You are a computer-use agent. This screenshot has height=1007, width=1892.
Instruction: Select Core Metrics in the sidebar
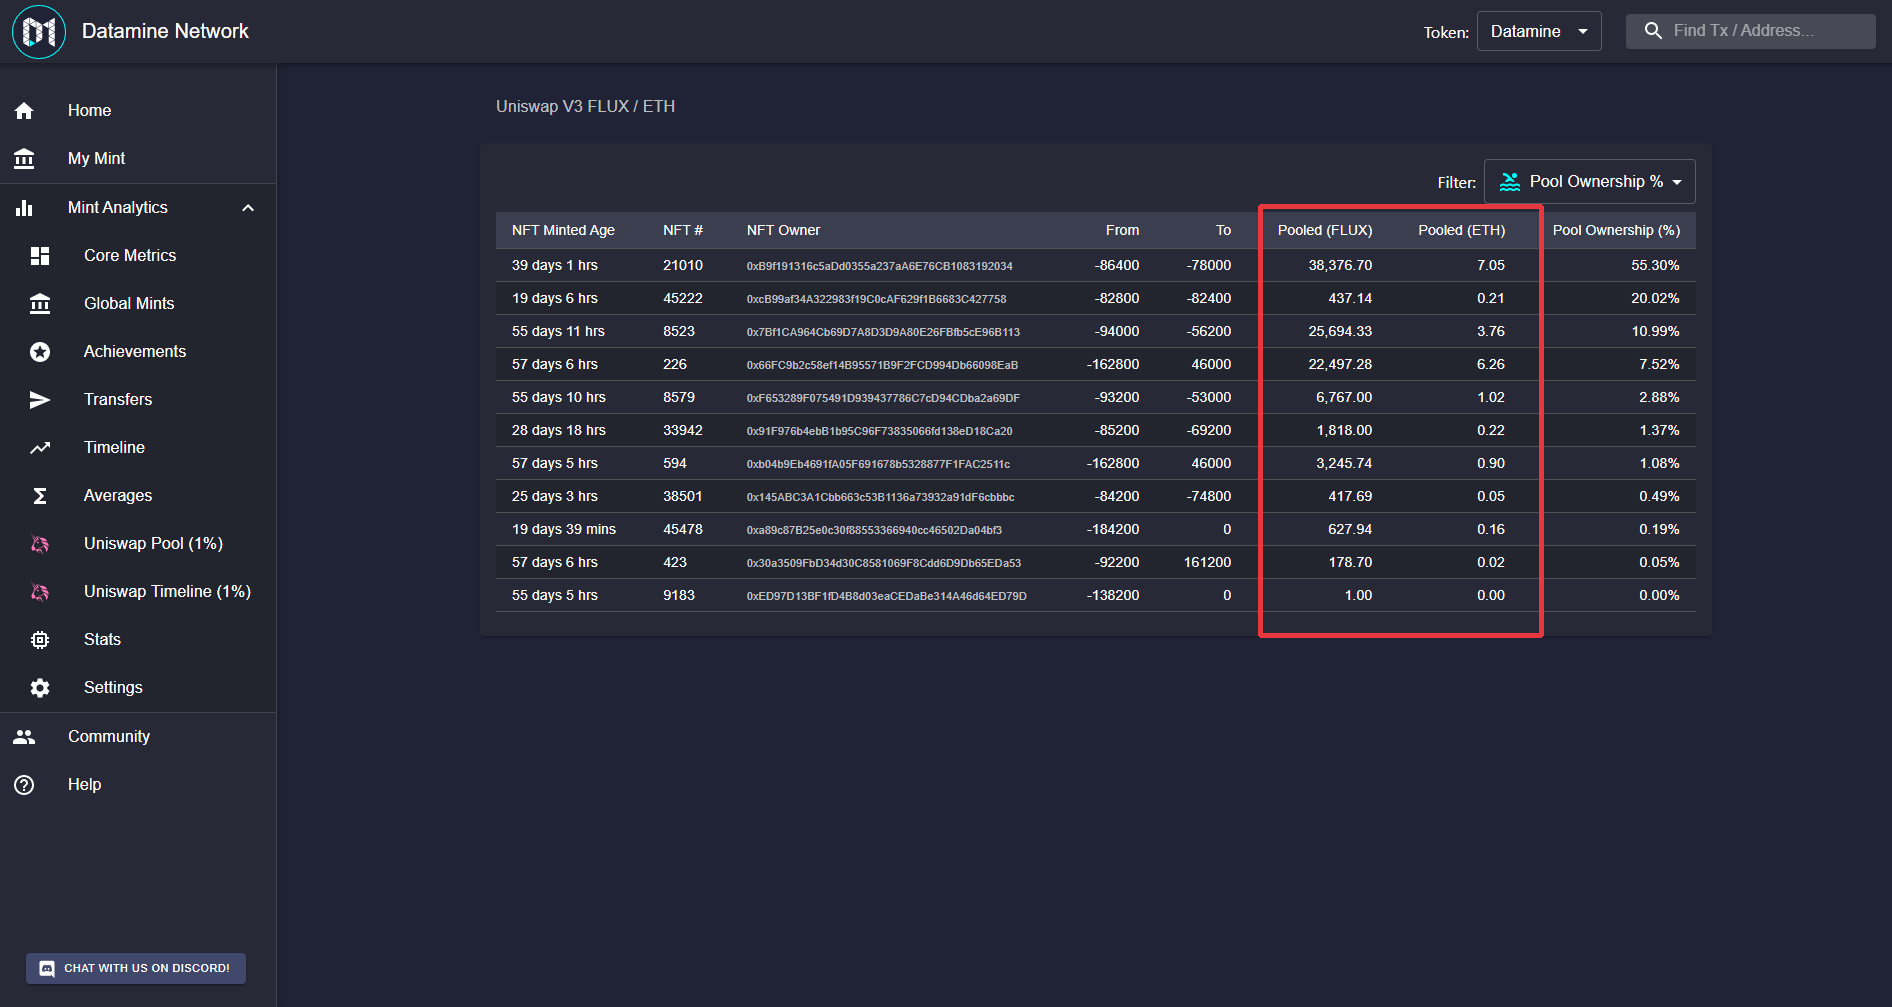click(x=138, y=256)
